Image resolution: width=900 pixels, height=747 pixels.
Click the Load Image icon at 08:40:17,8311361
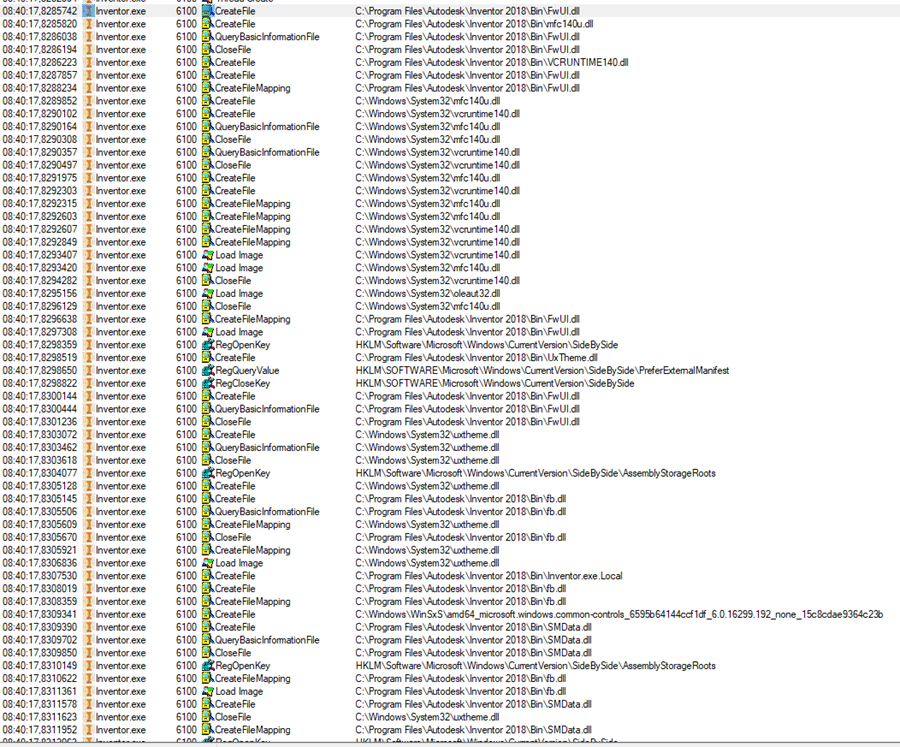(x=208, y=691)
